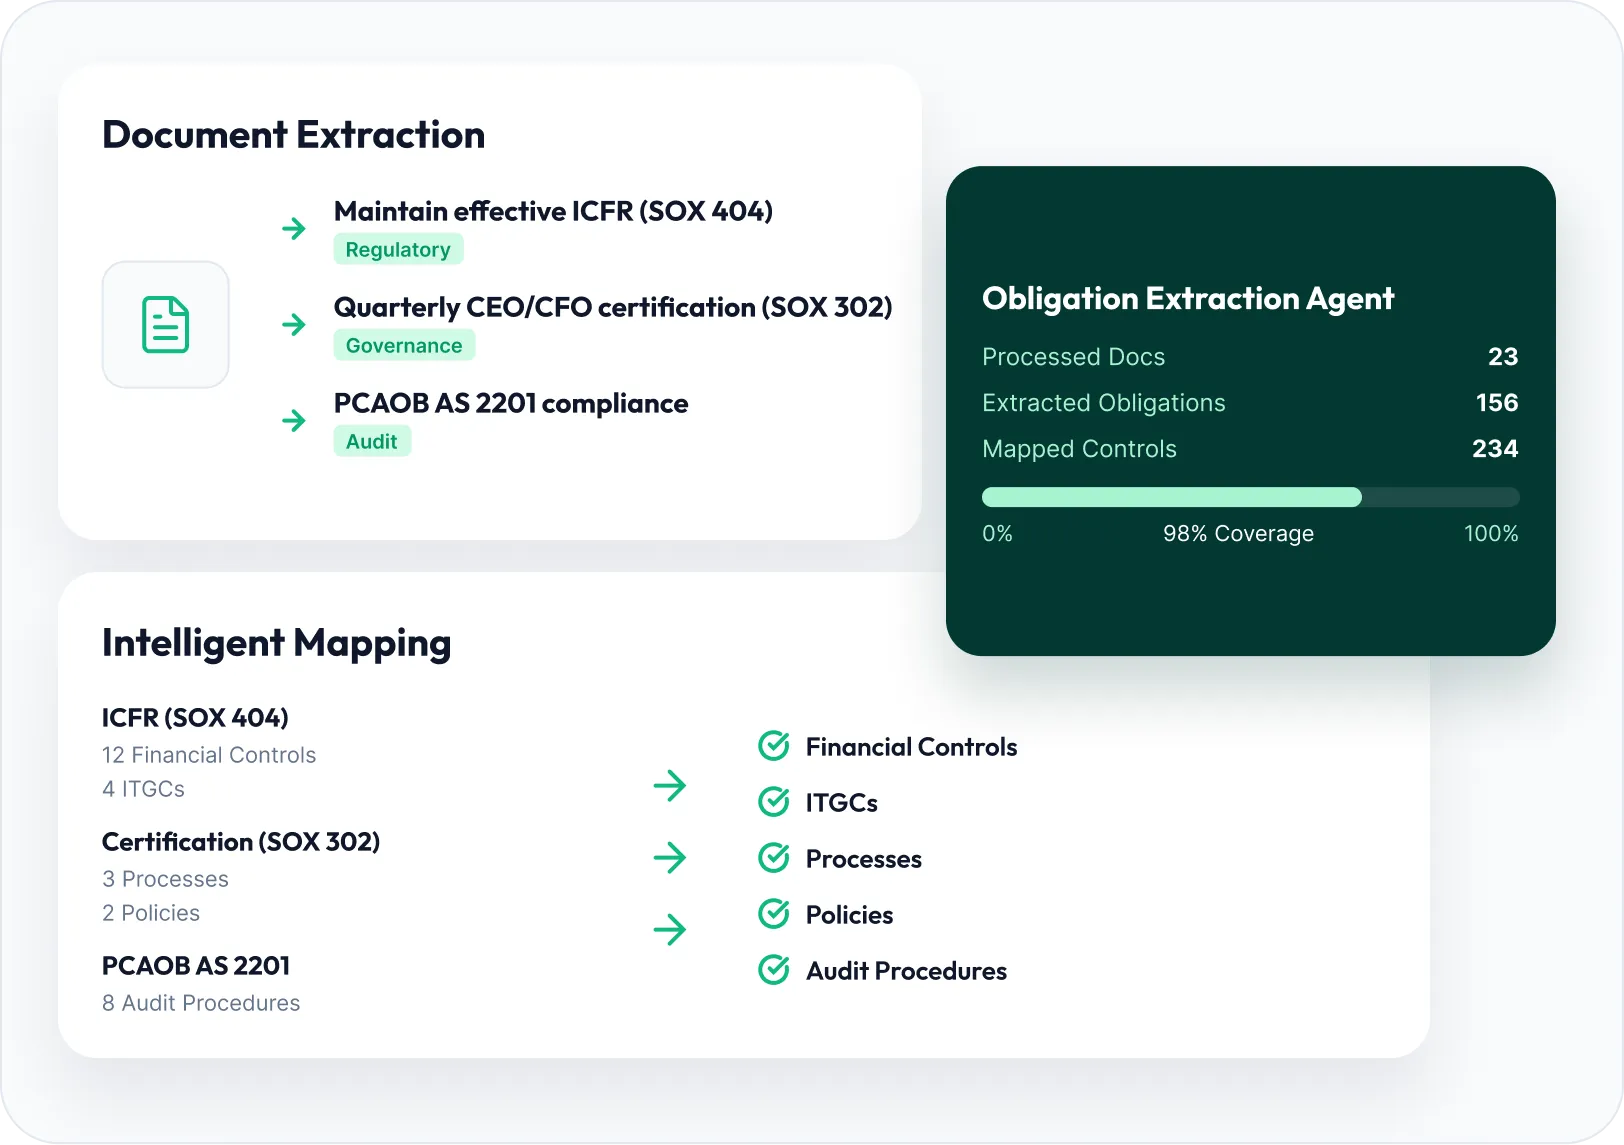The width and height of the screenshot is (1624, 1145).
Task: Click the middle arrow in Intelligent Mapping
Action: 670,858
